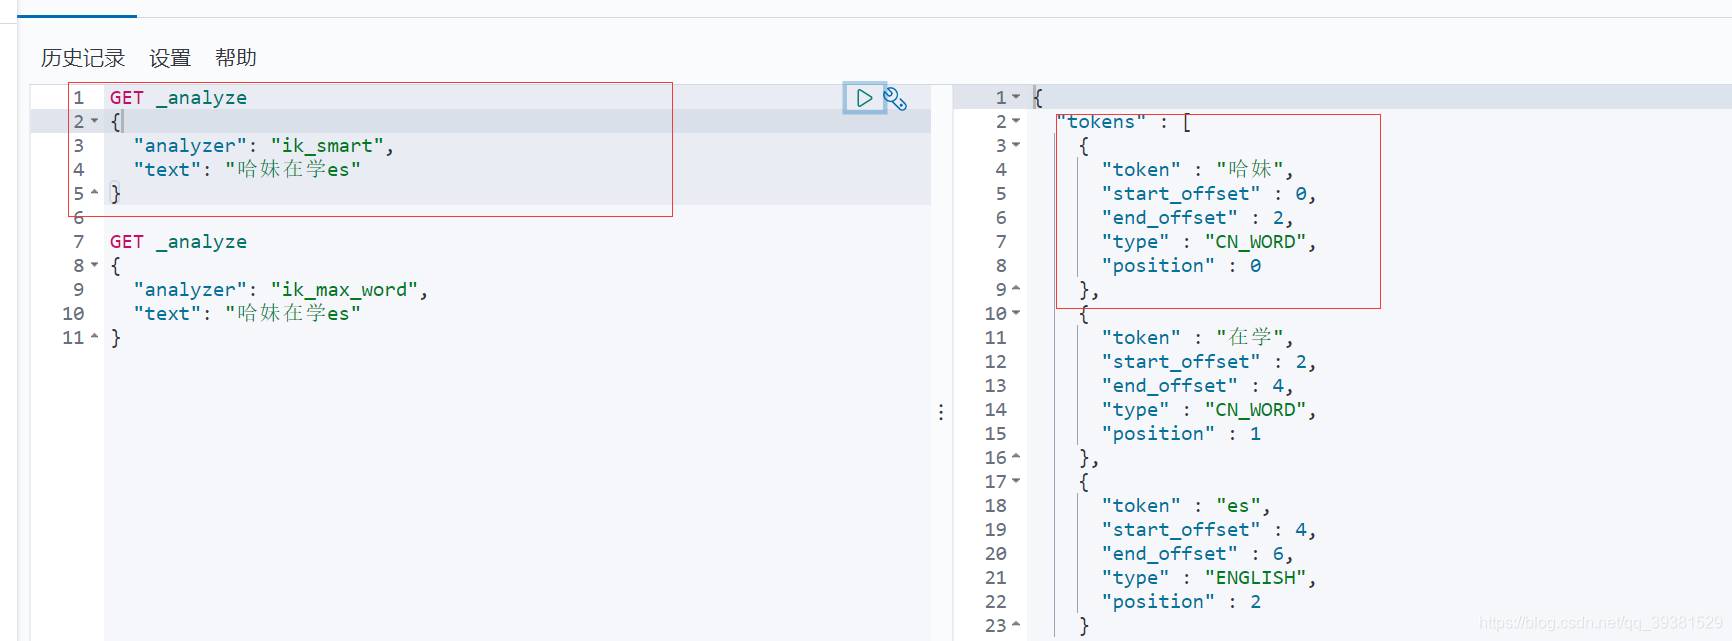
Task: Click end_offset : 2 on response line 6
Action: (1198, 218)
